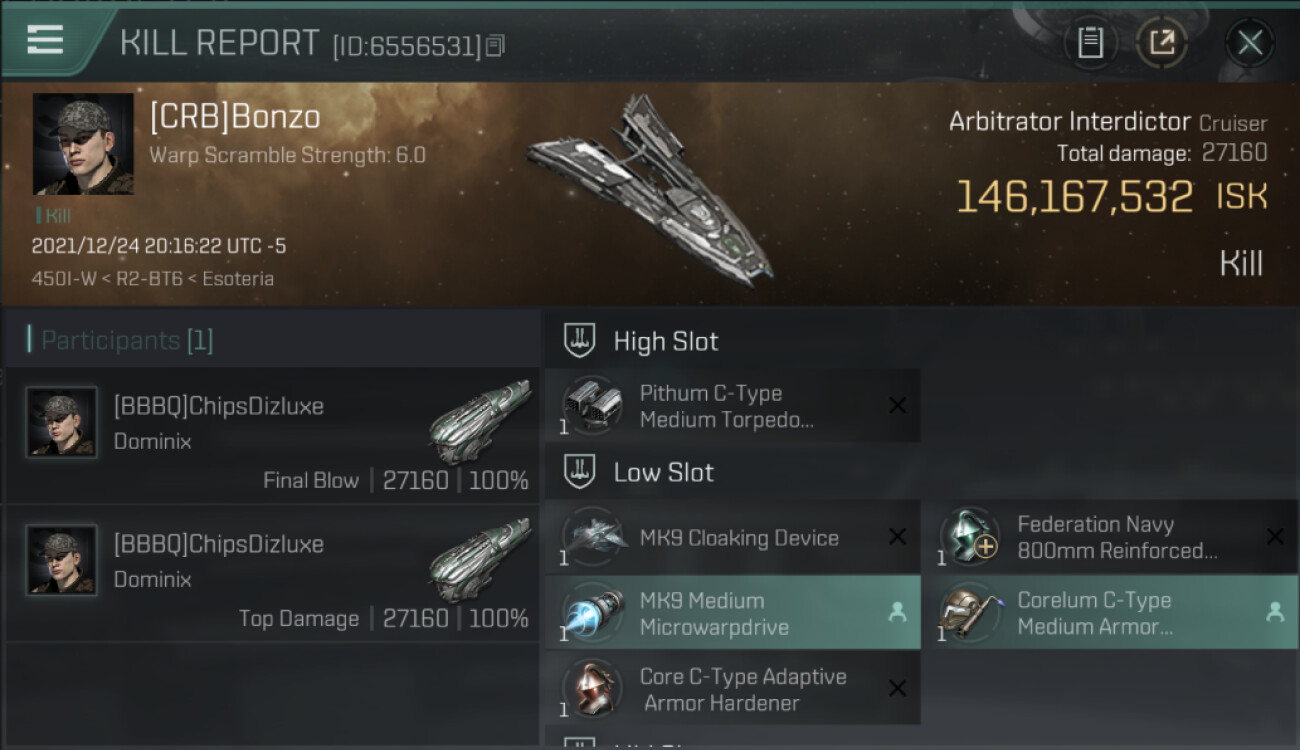1300x750 pixels.
Task: Open the Final Blow ChipsDizluxe entry
Action: 272,437
